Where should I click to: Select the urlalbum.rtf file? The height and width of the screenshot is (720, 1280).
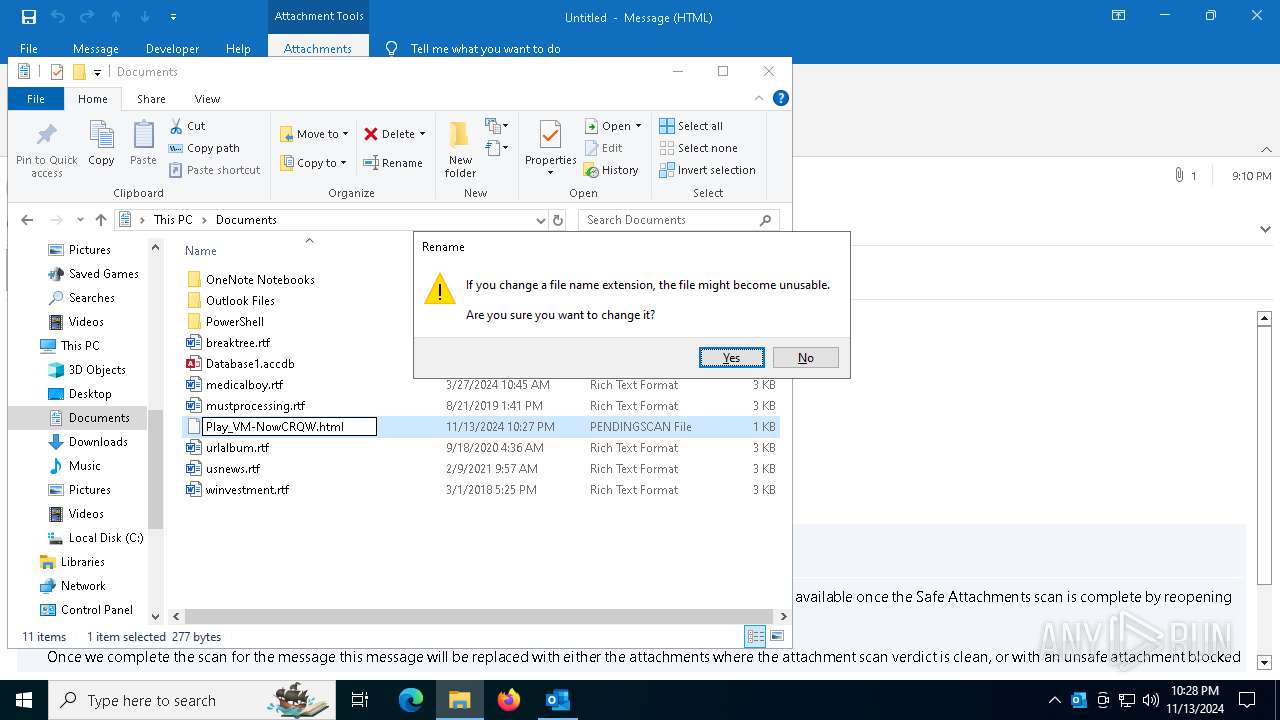[228, 448]
